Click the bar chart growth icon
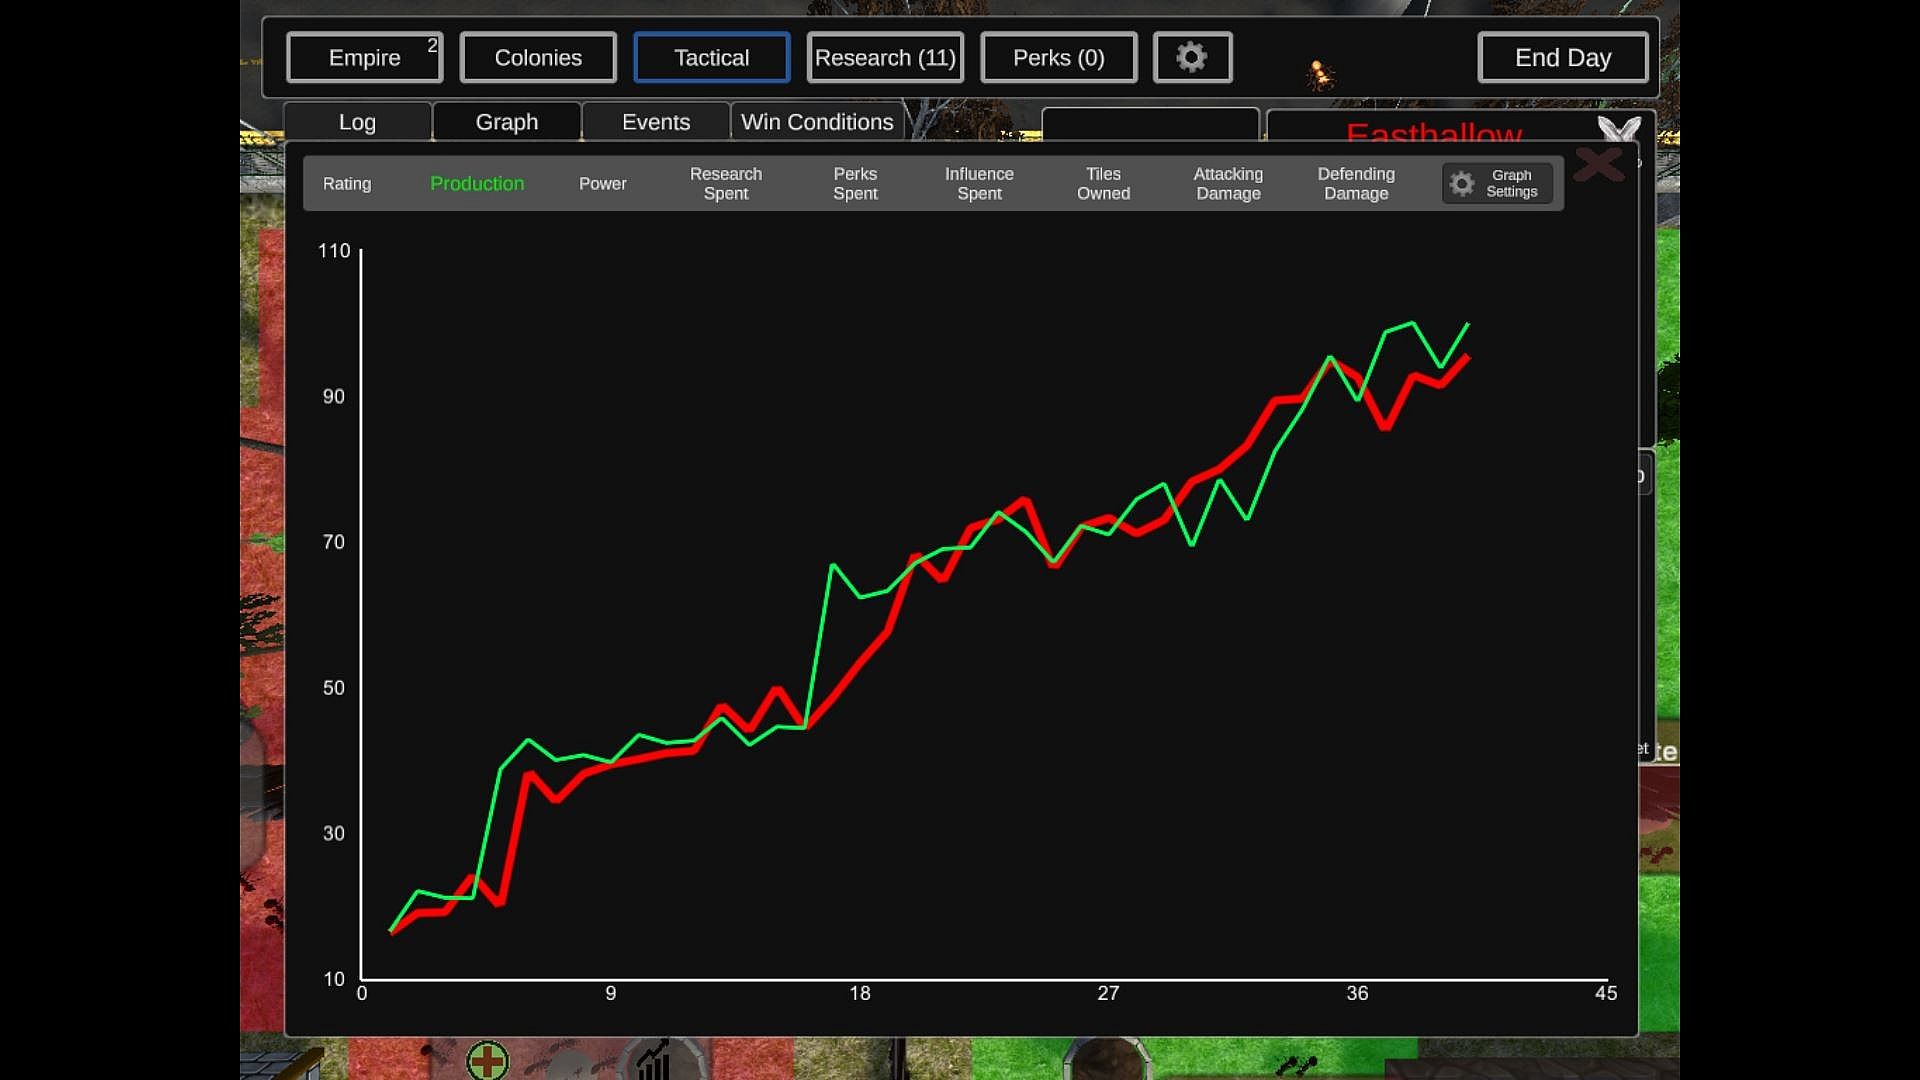This screenshot has height=1080, width=1920. pyautogui.click(x=654, y=1060)
